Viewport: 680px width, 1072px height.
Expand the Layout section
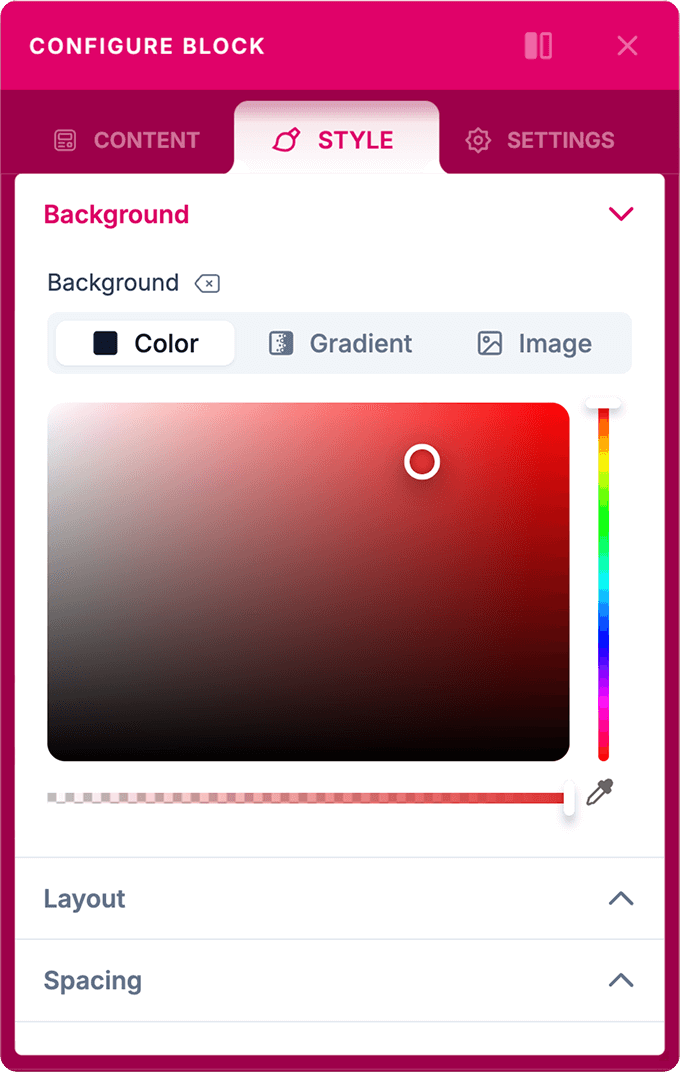point(621,898)
